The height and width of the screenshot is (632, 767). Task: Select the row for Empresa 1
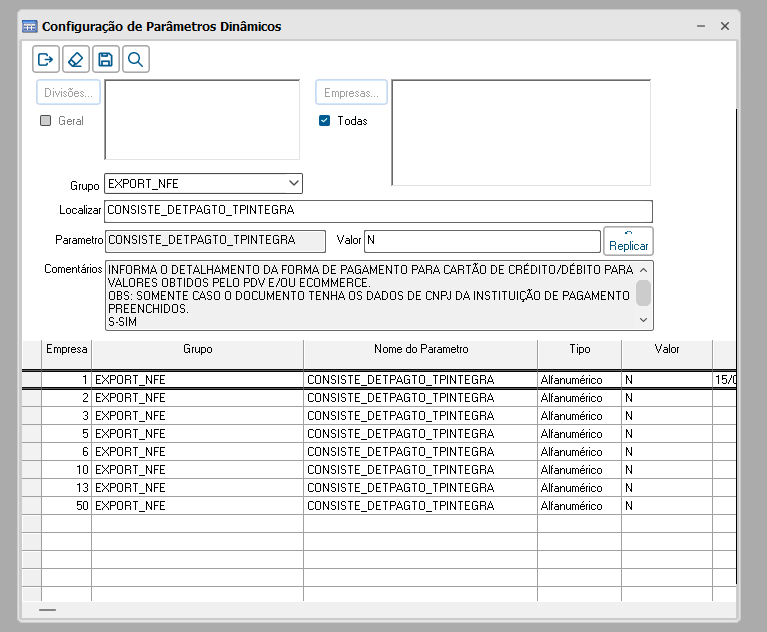click(x=379, y=380)
